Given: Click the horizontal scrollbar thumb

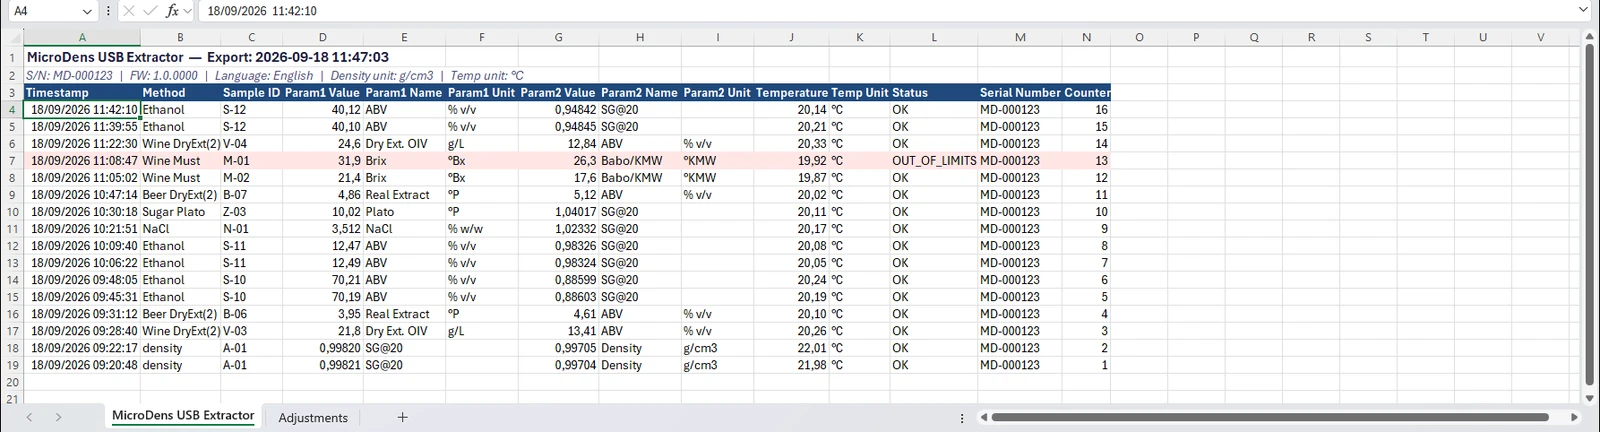Looking at the screenshot, I should [1270, 417].
